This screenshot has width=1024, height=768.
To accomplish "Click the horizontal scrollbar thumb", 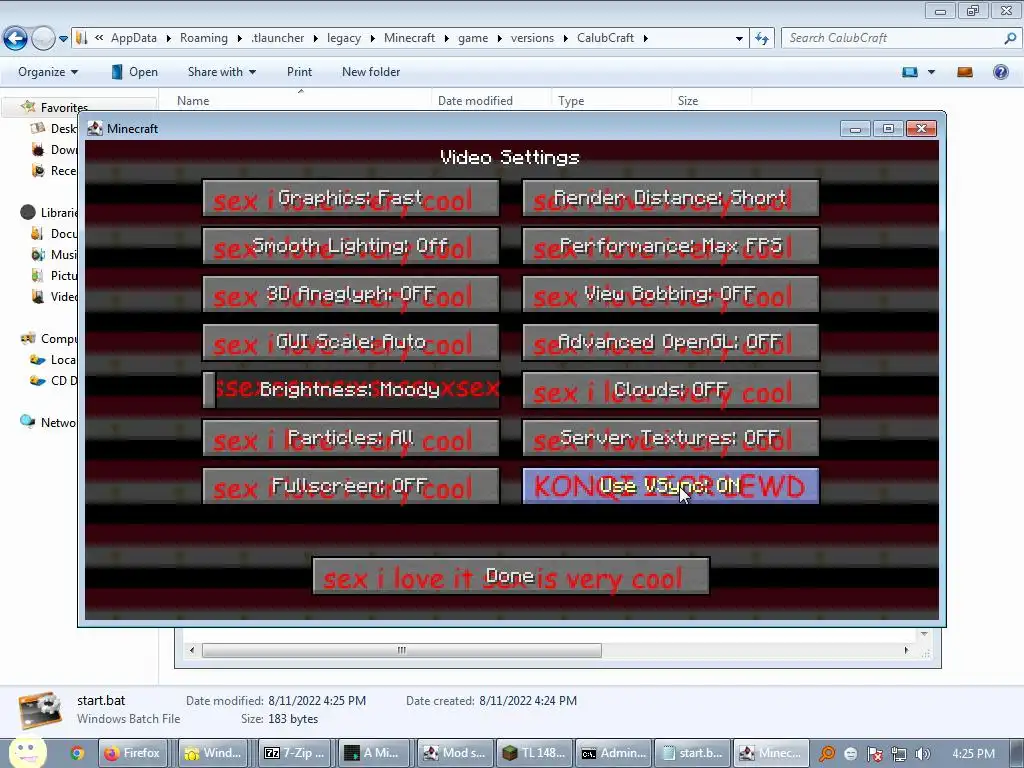I will click(402, 650).
